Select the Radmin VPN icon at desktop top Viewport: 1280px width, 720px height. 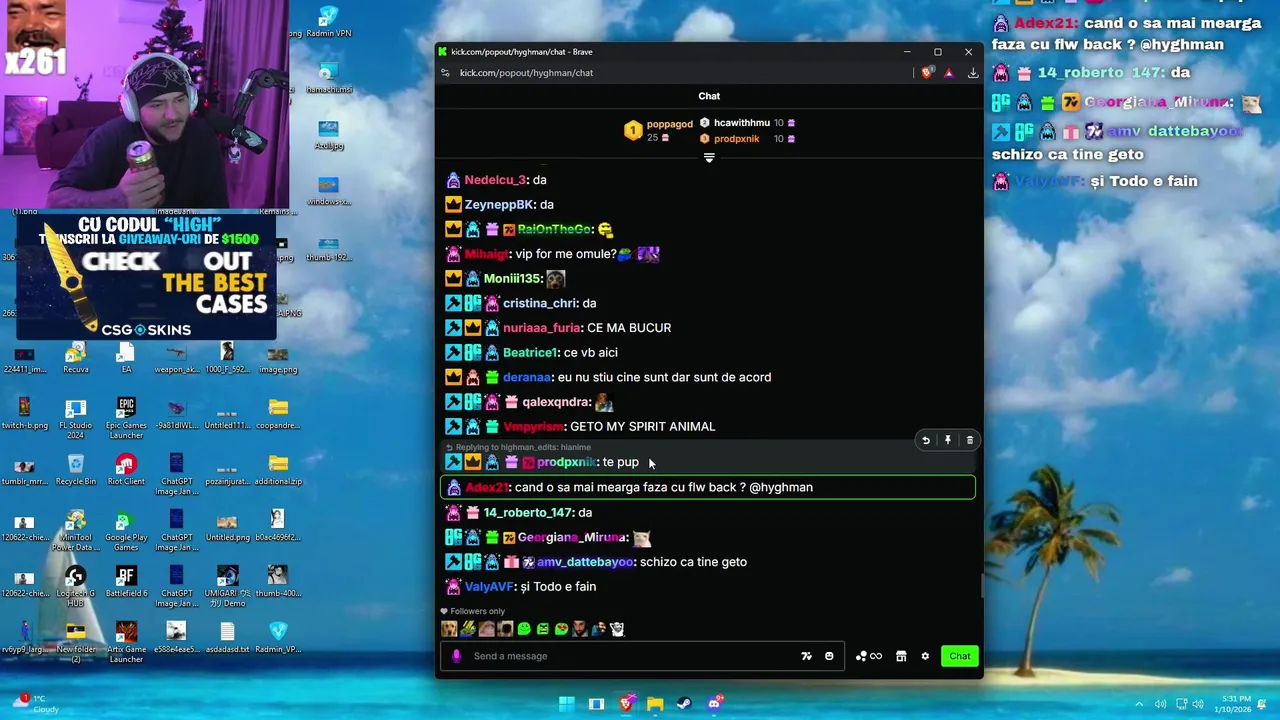point(328,22)
